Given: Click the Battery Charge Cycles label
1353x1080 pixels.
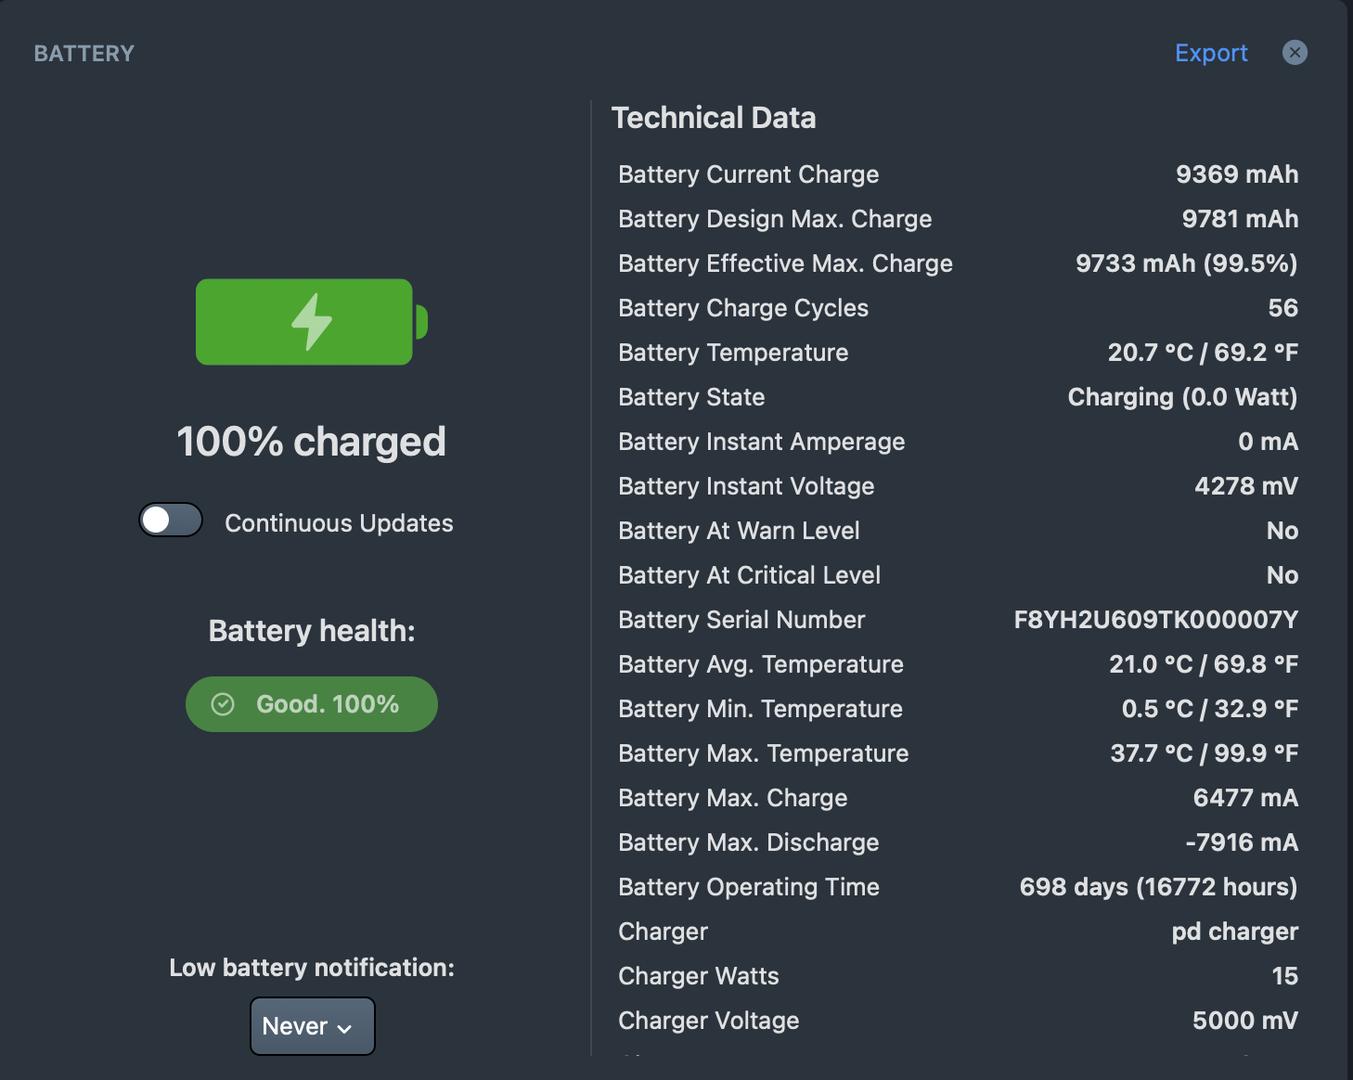Looking at the screenshot, I should pyautogui.click(x=743, y=308).
